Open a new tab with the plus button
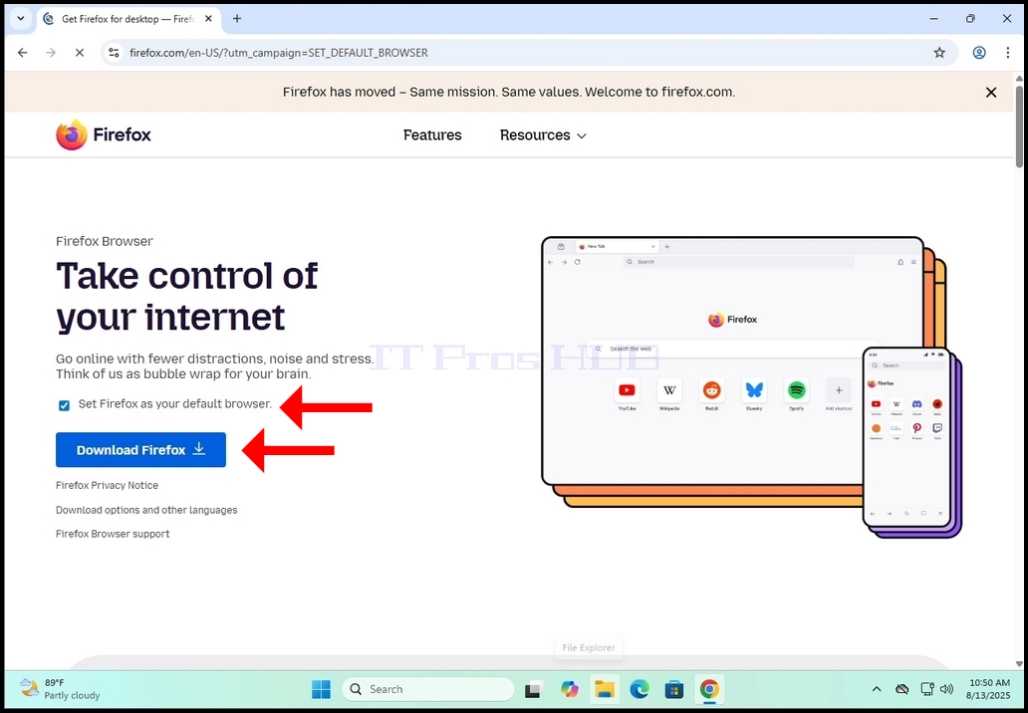The width and height of the screenshot is (1028, 713). pos(237,19)
